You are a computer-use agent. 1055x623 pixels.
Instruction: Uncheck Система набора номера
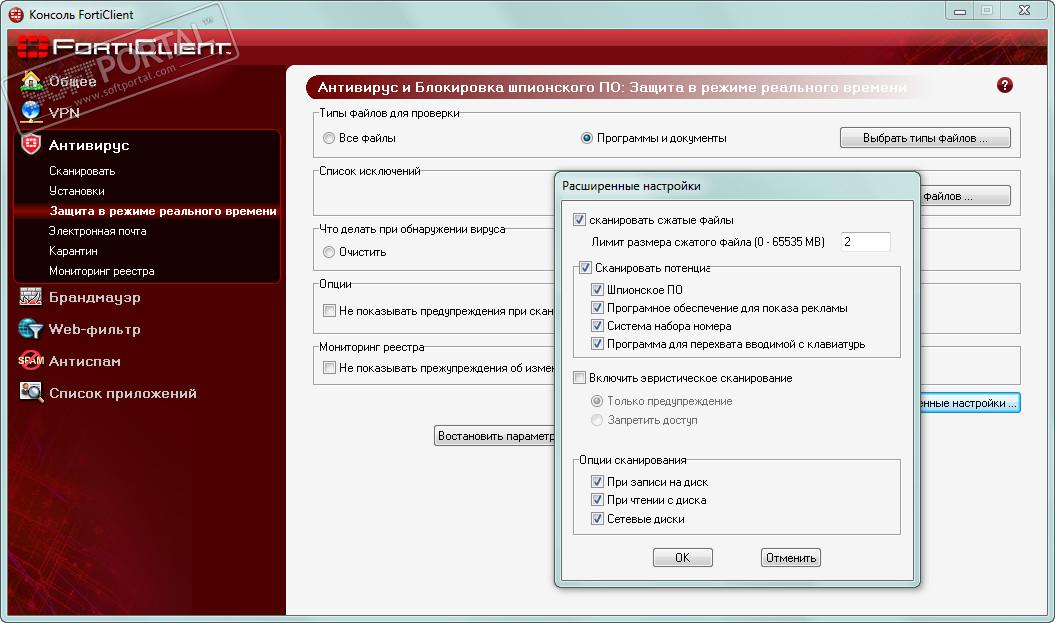597,326
